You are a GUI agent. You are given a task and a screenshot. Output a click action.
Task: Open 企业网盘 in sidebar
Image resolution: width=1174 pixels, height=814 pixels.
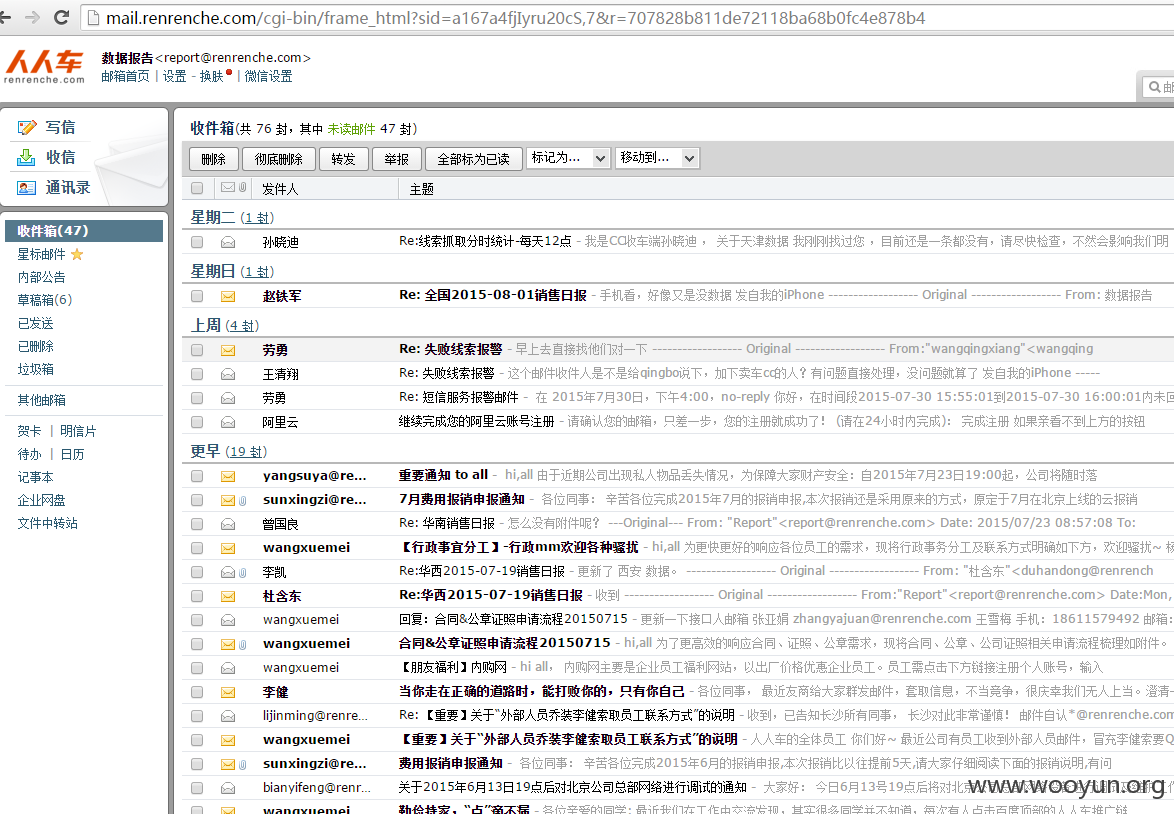pyautogui.click(x=41, y=500)
